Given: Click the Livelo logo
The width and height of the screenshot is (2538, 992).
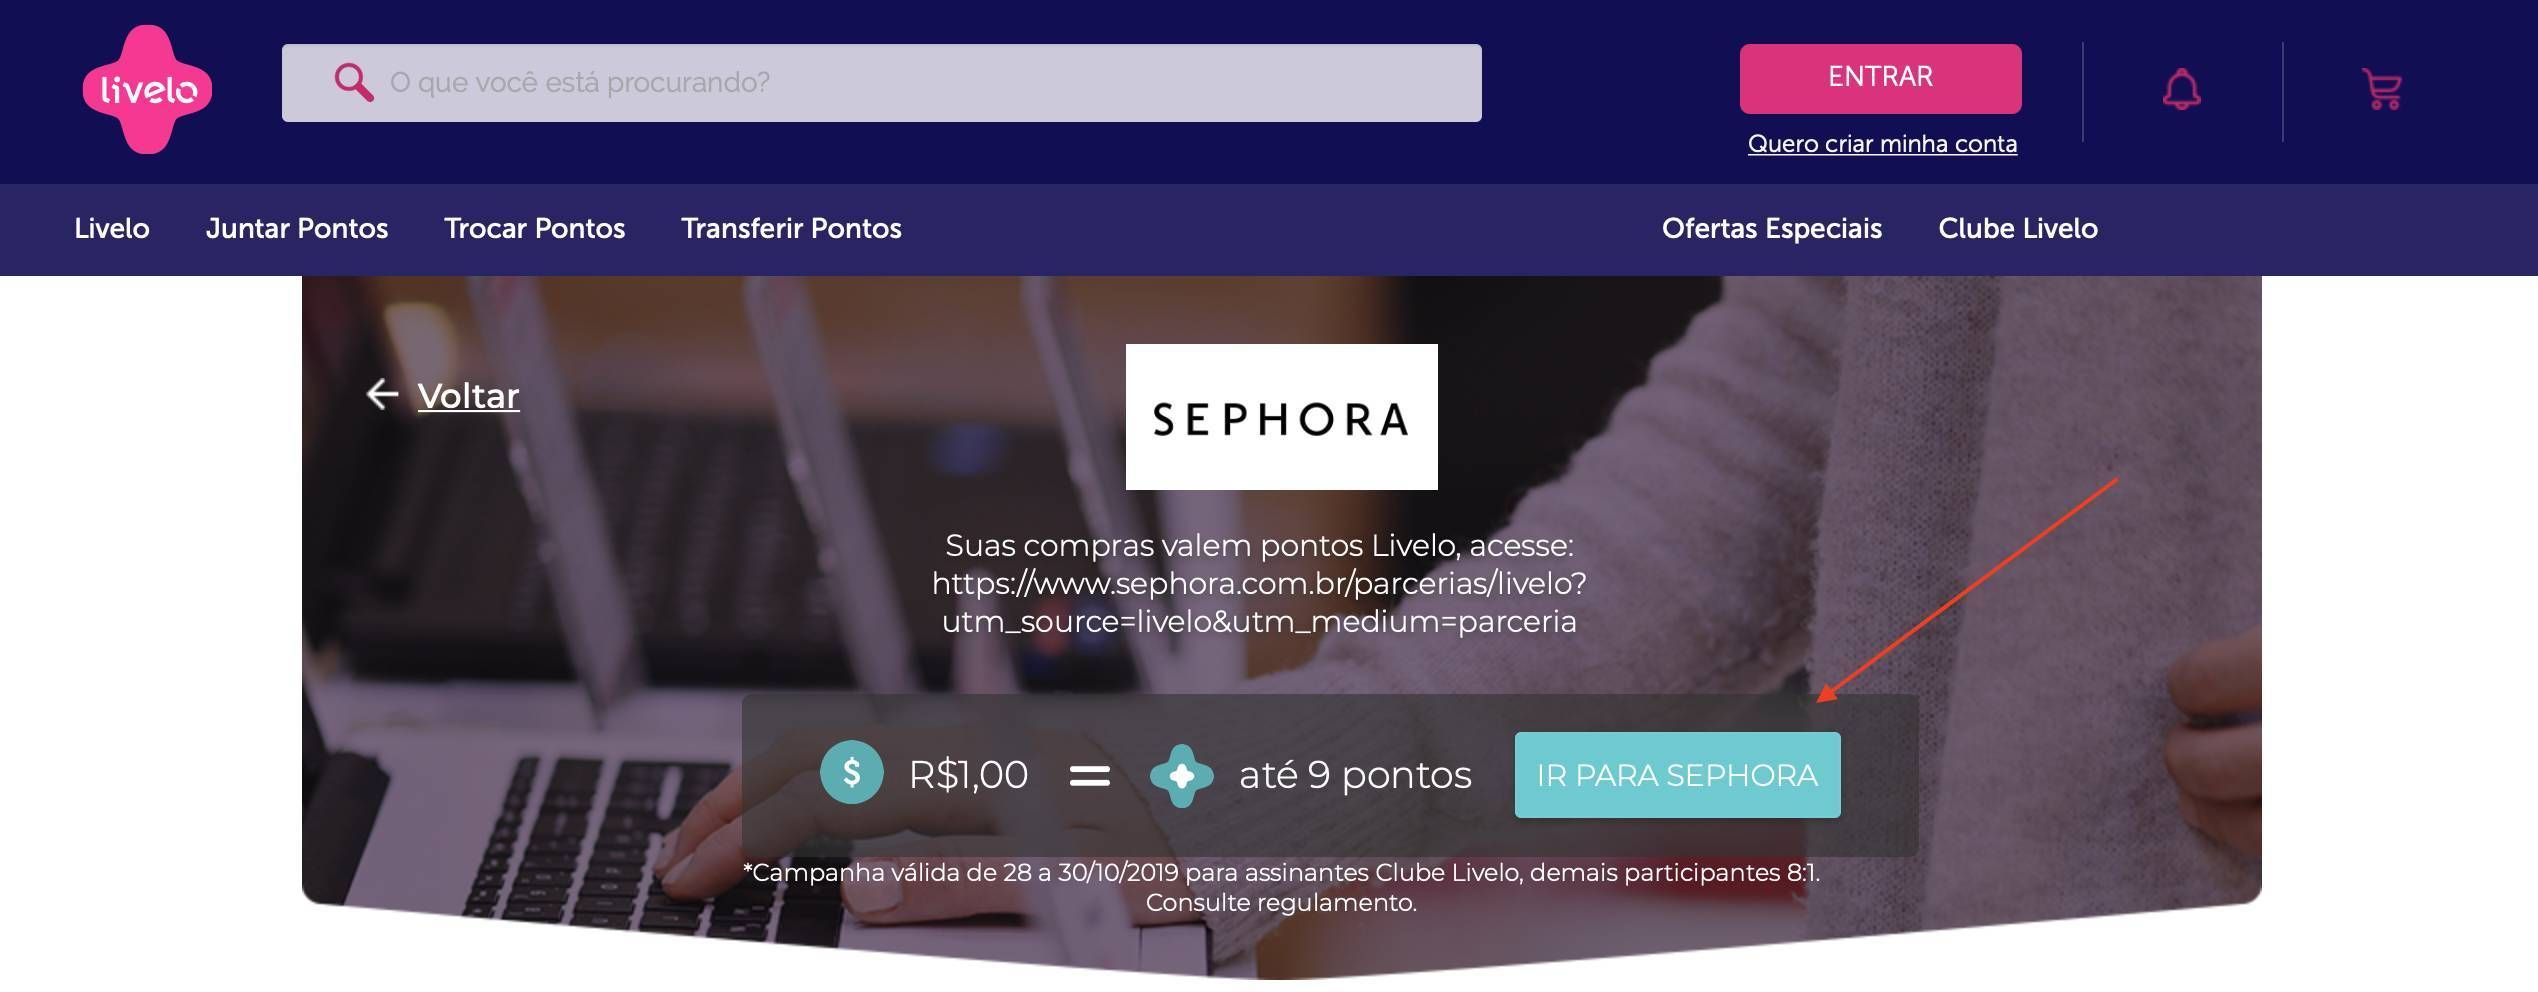Looking at the screenshot, I should pos(147,89).
